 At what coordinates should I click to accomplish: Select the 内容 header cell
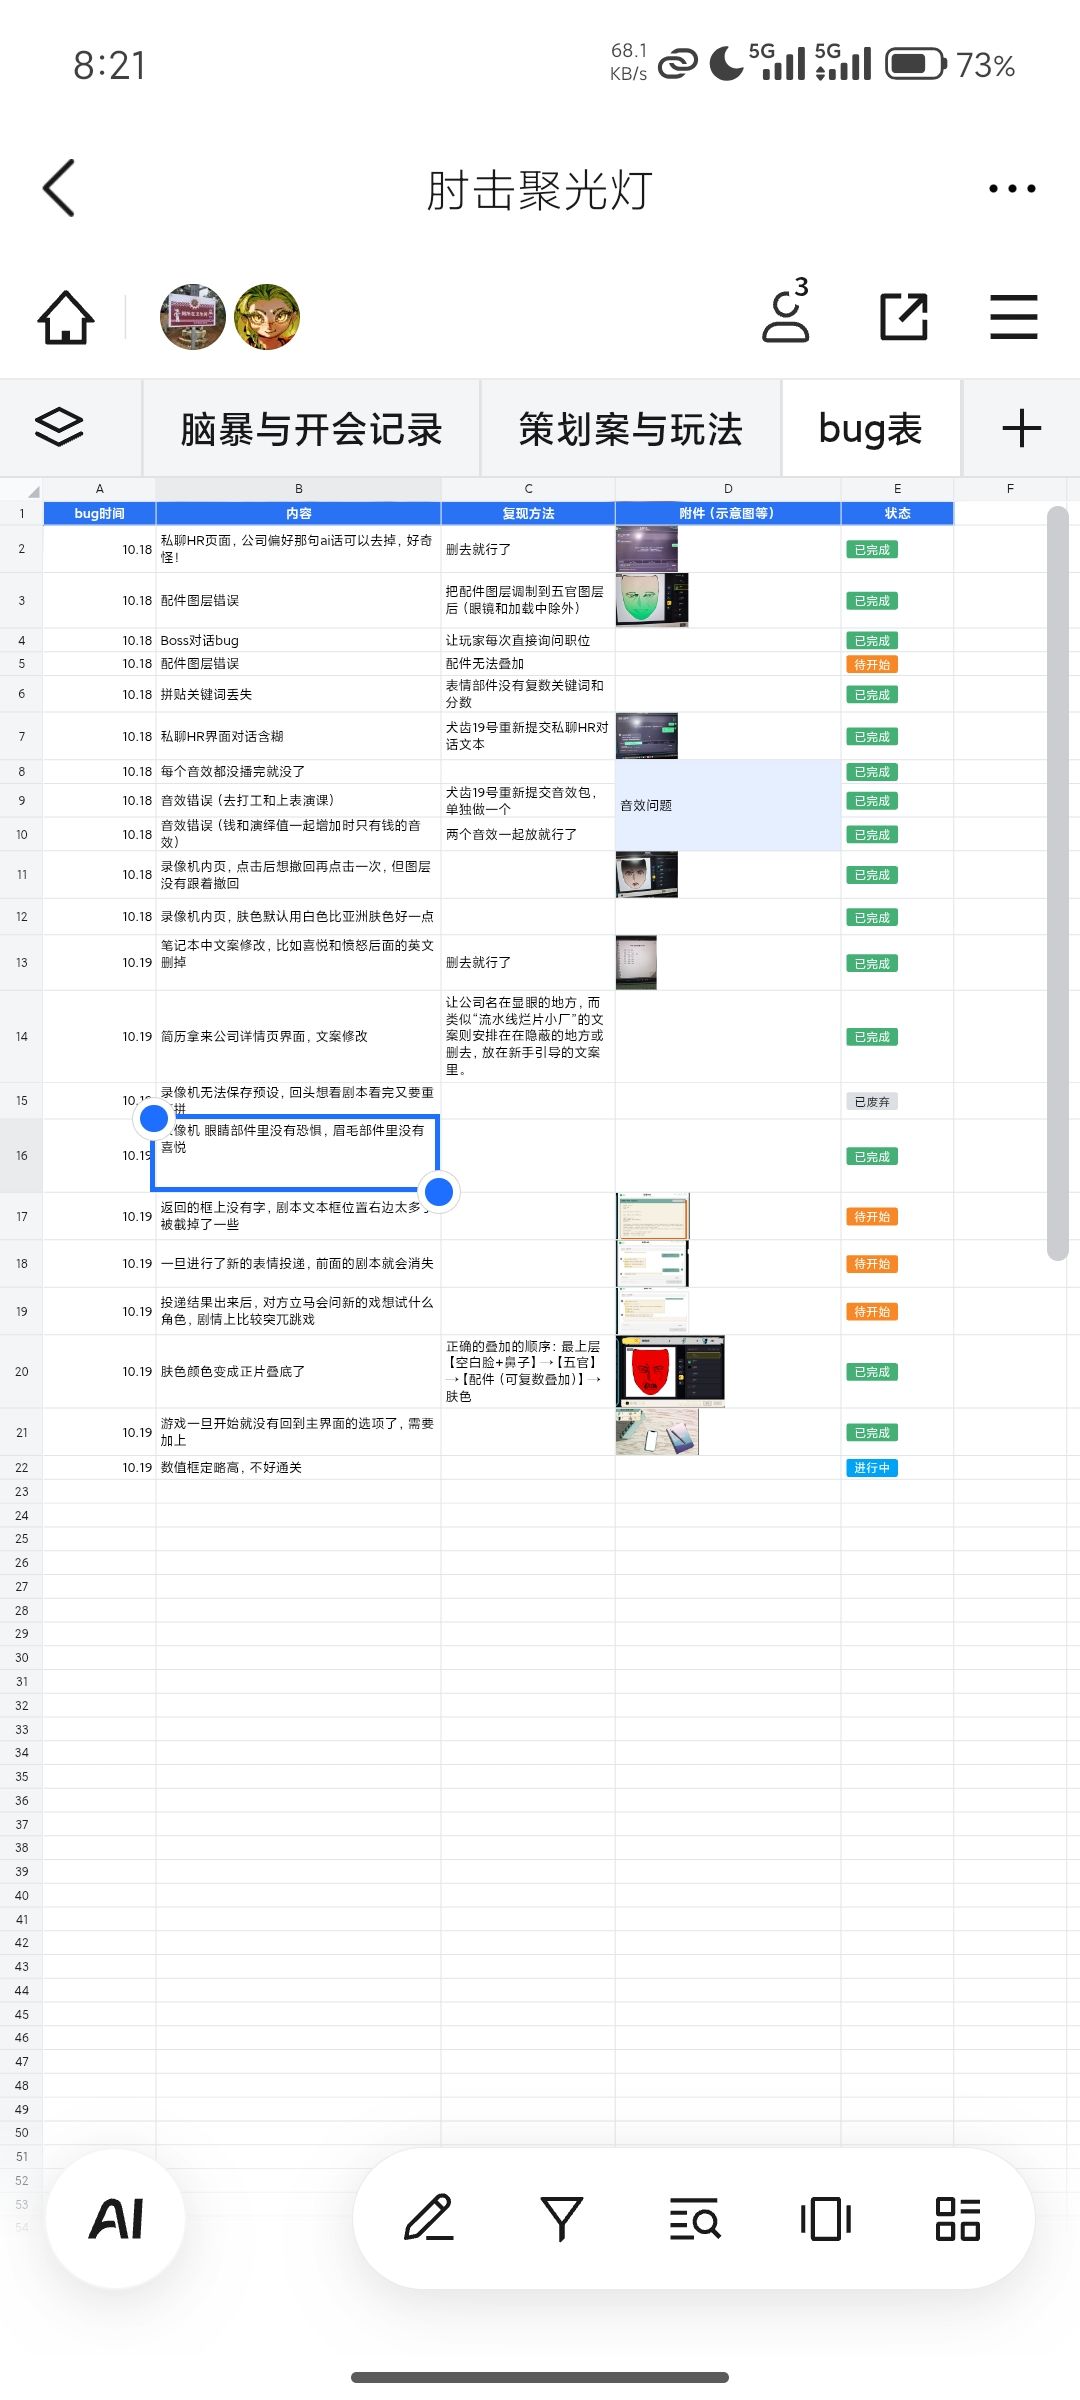(x=298, y=513)
